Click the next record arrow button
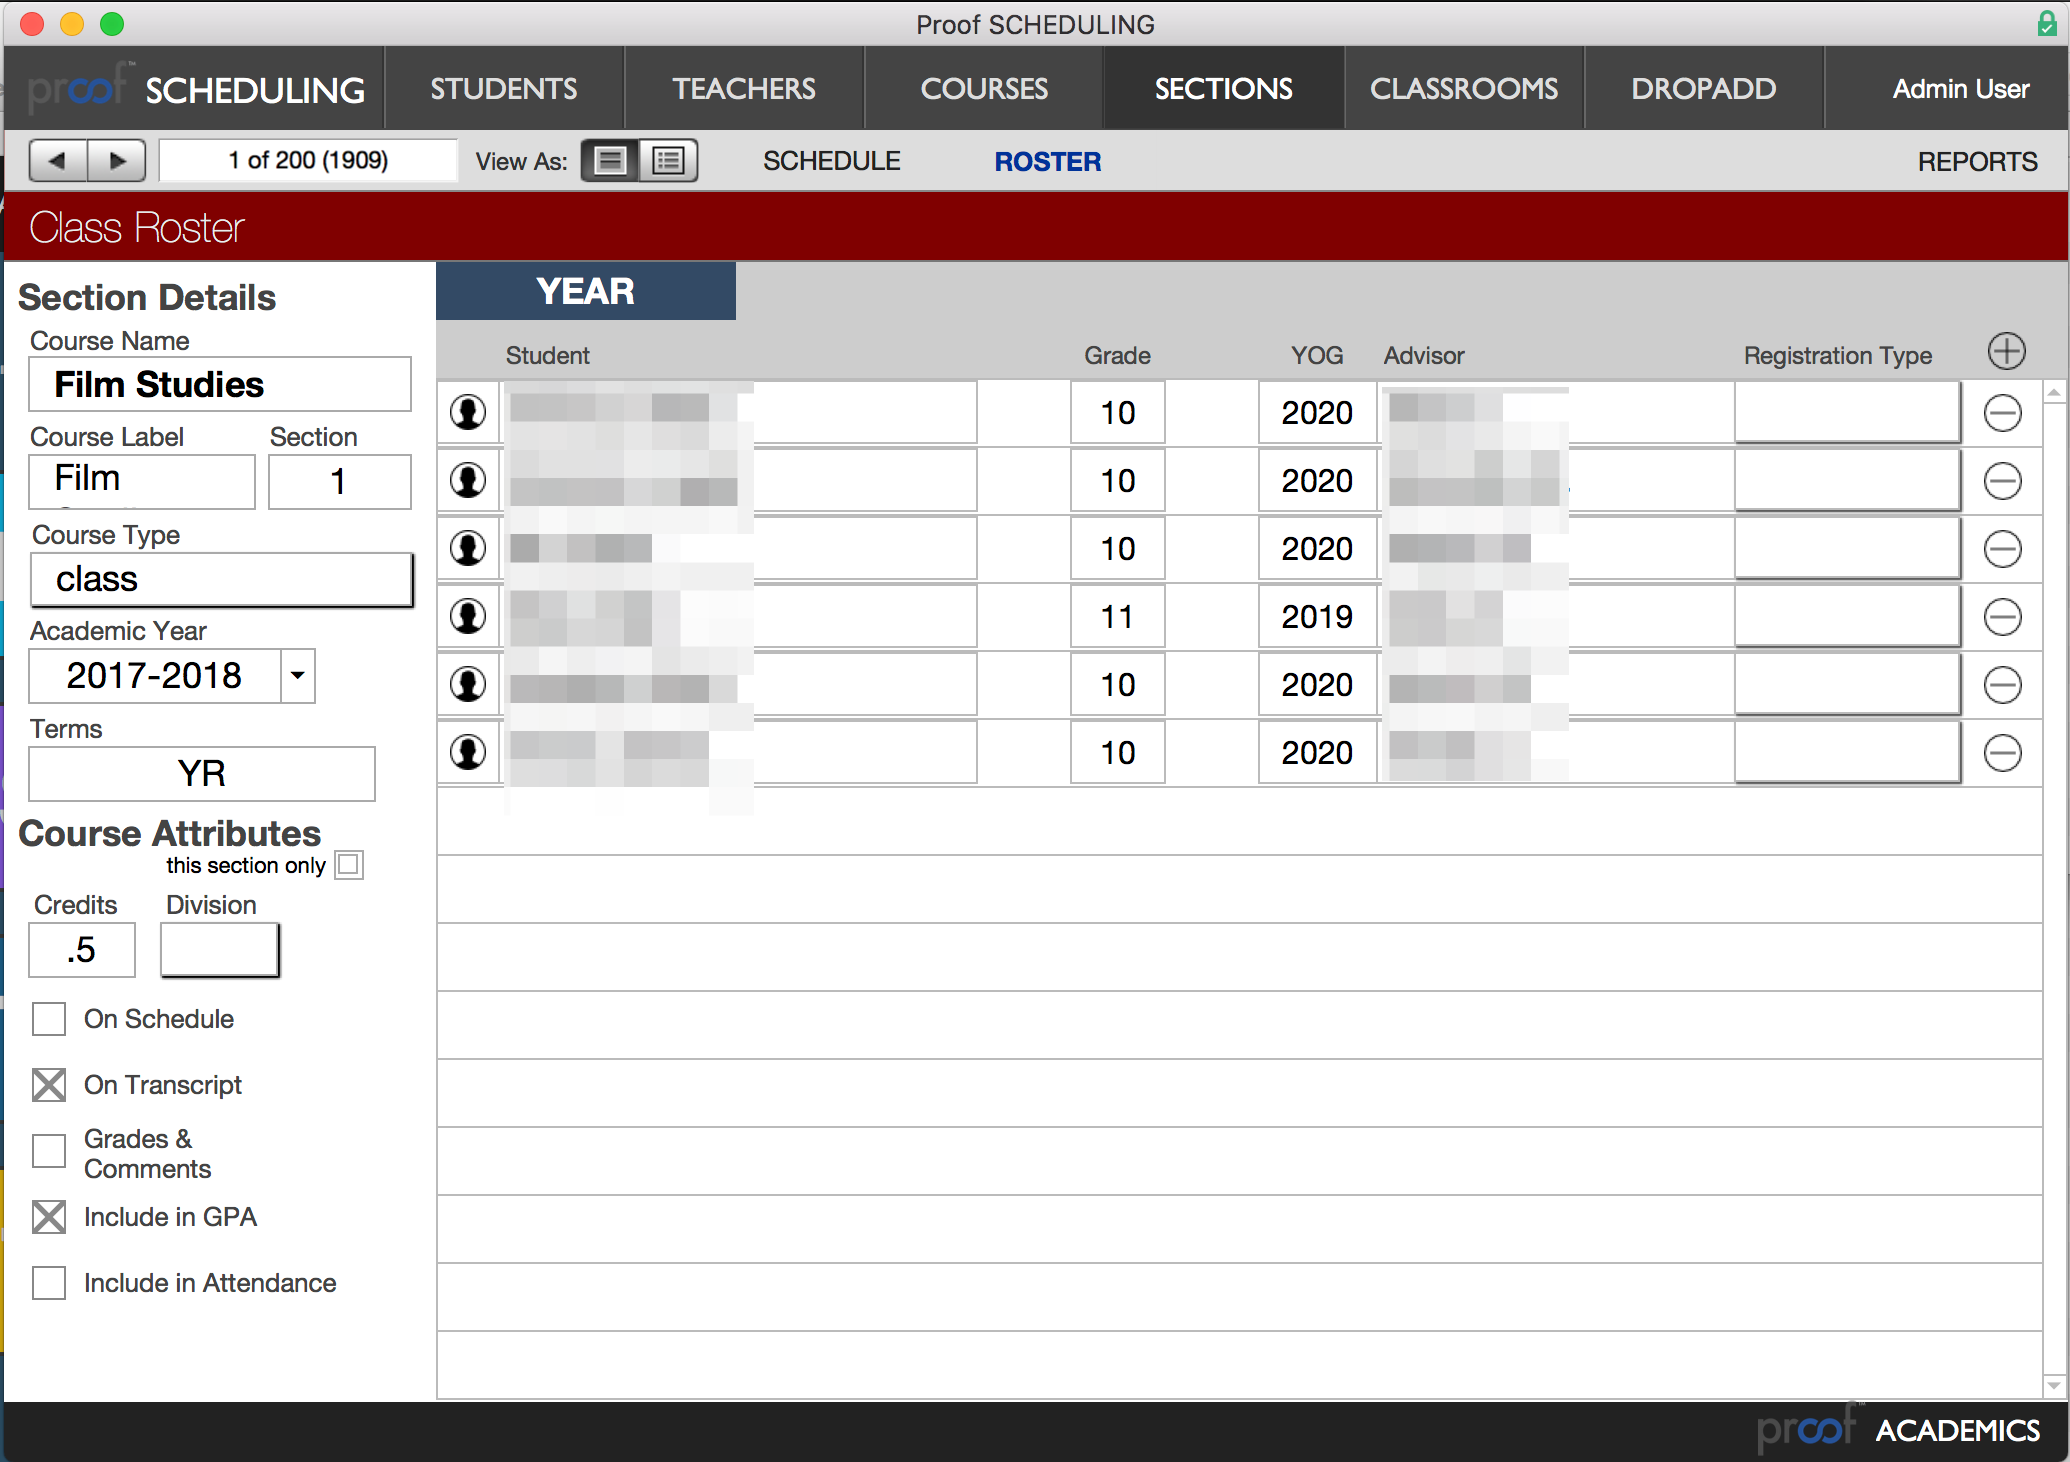 pos(117,160)
